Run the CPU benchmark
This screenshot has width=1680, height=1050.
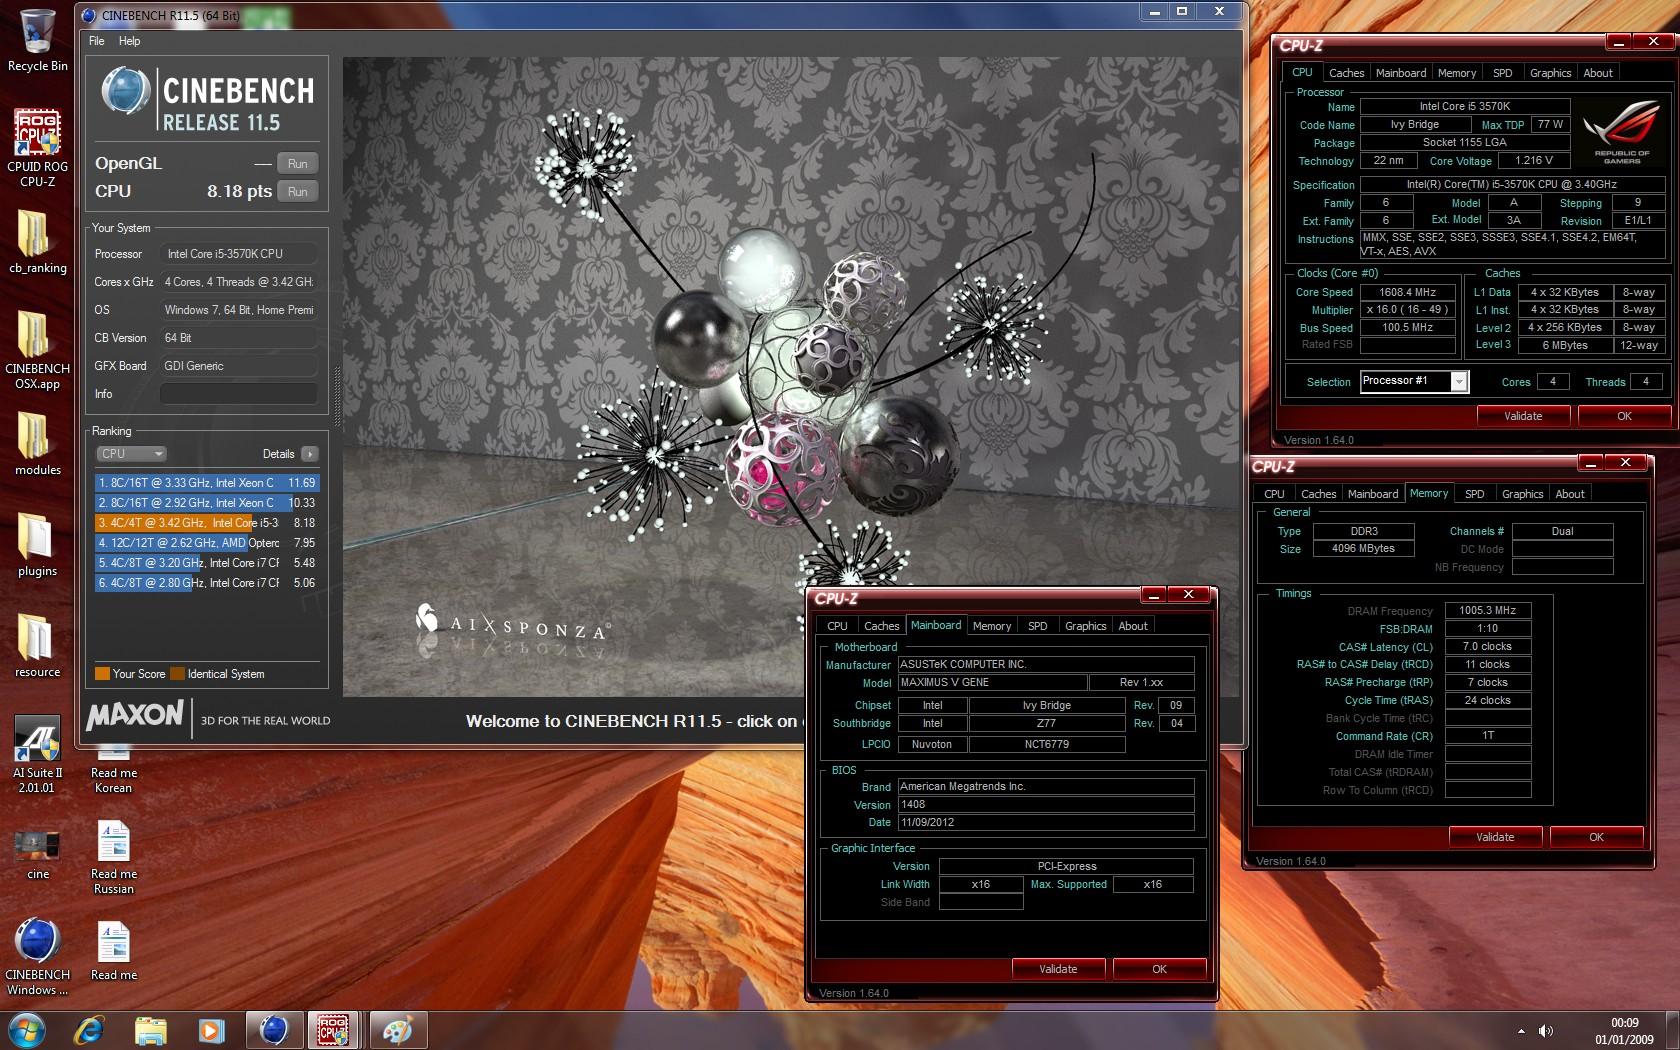pos(298,192)
